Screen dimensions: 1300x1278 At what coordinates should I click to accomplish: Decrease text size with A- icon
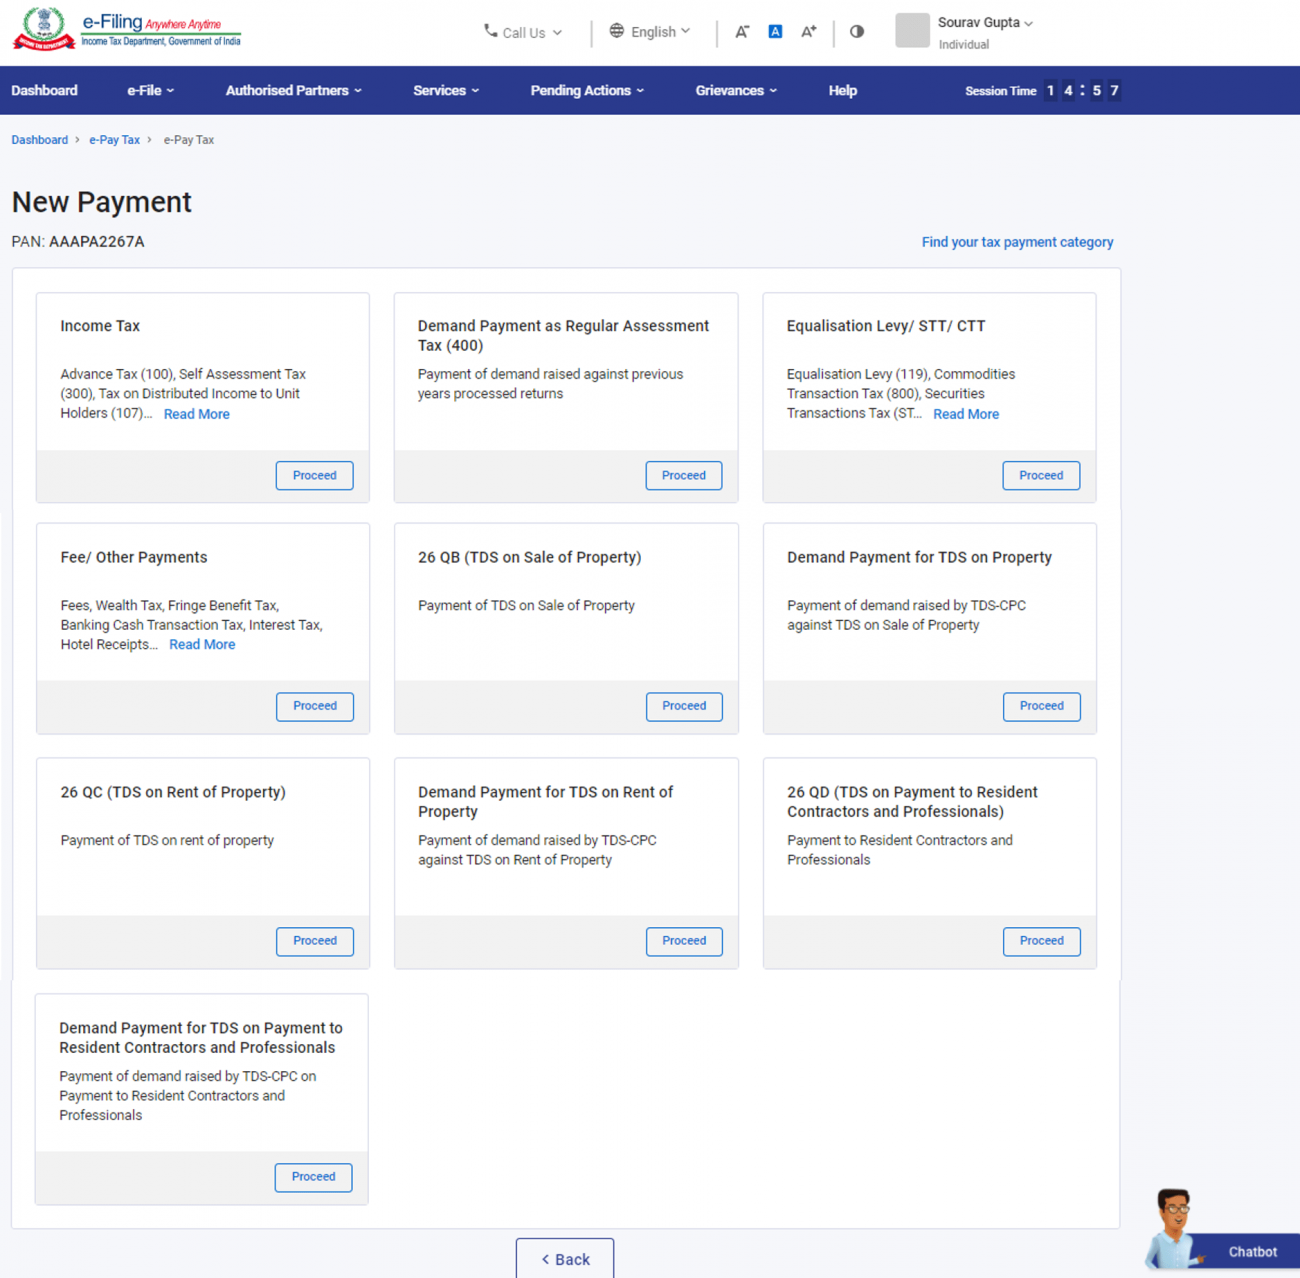pos(742,31)
